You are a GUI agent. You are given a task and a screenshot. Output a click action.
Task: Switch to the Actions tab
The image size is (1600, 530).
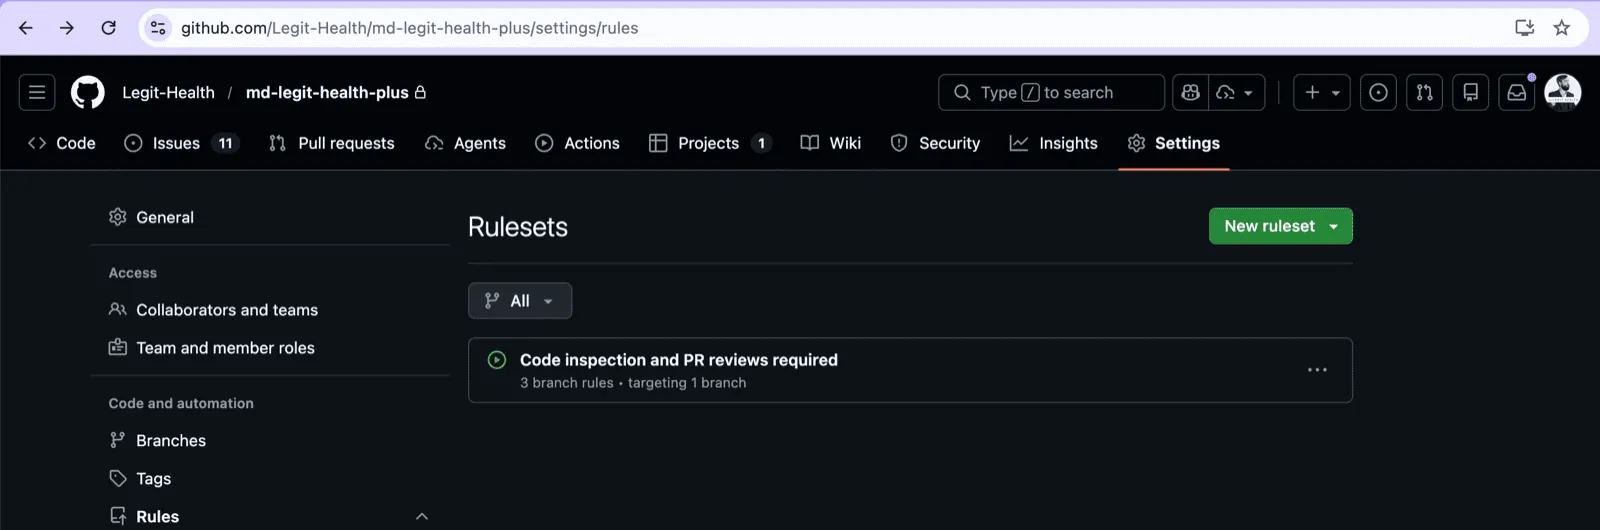pos(578,143)
